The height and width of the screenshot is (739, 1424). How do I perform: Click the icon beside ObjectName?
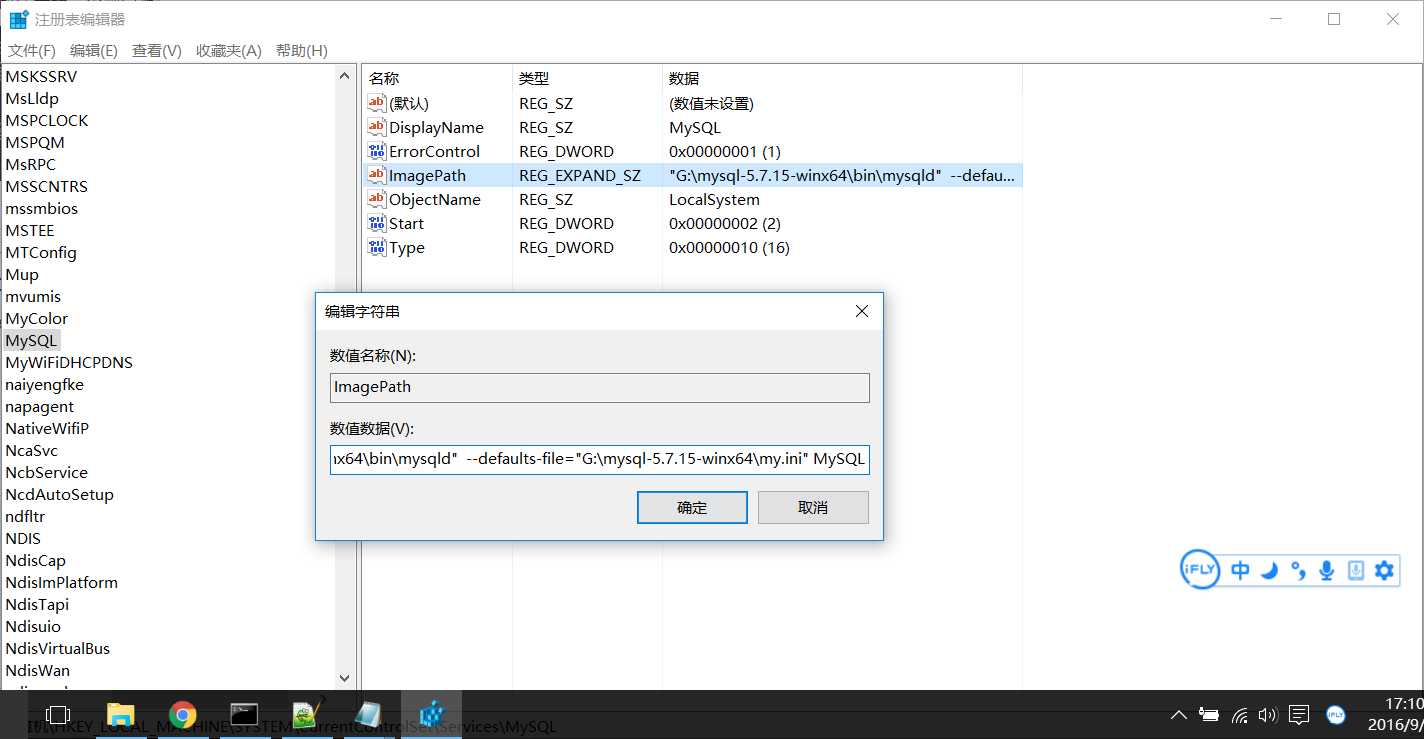tap(377, 199)
